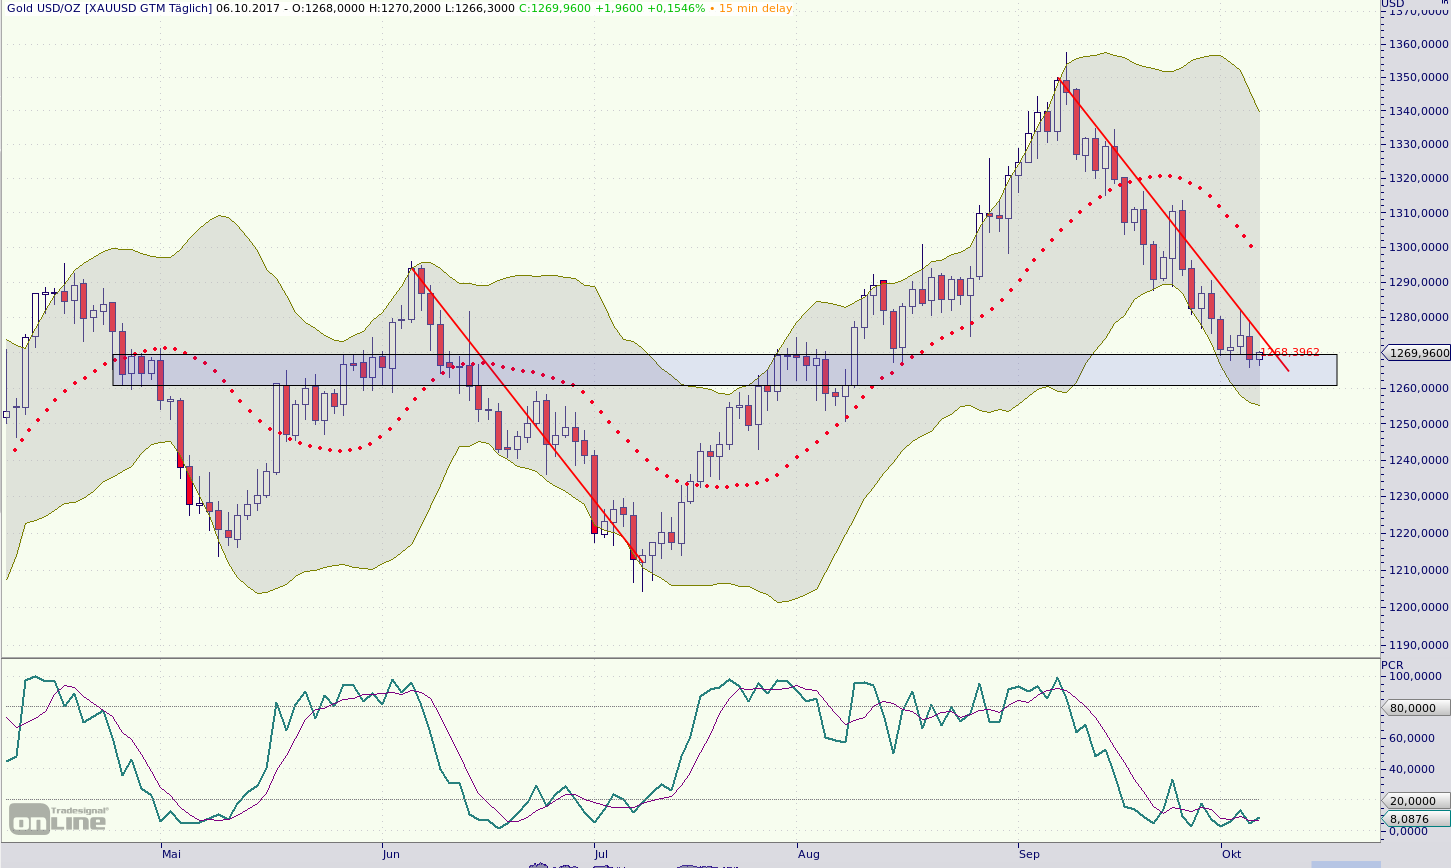Image resolution: width=1451 pixels, height=868 pixels.
Task: Click the price change "+1,9600"
Action: (x=617, y=8)
